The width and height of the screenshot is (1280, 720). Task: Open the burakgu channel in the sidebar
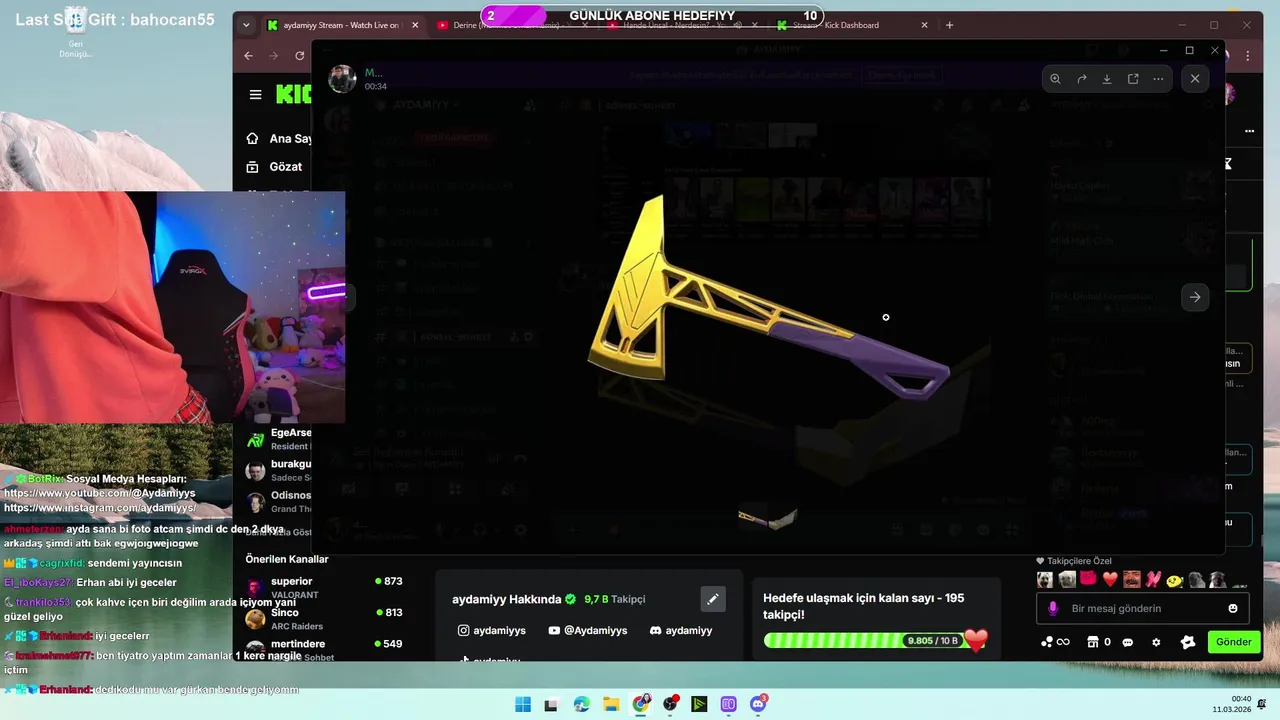(x=278, y=470)
